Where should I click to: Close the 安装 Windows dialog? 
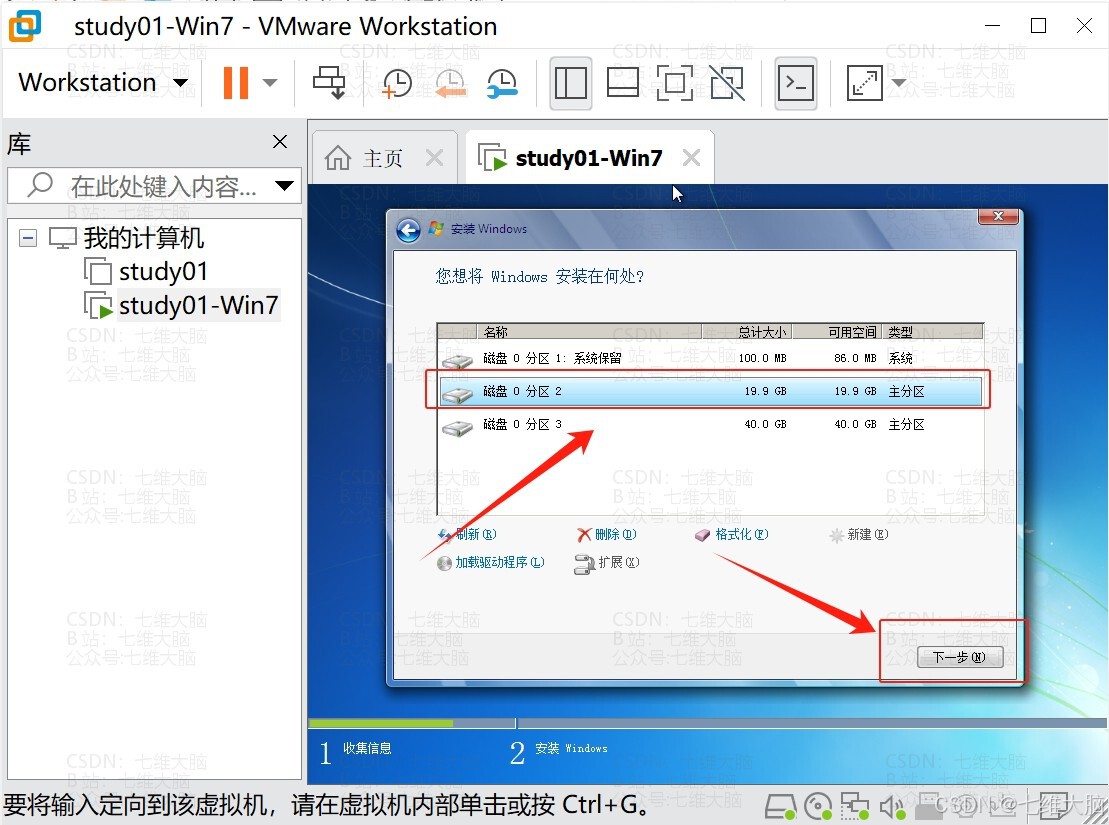click(x=998, y=216)
